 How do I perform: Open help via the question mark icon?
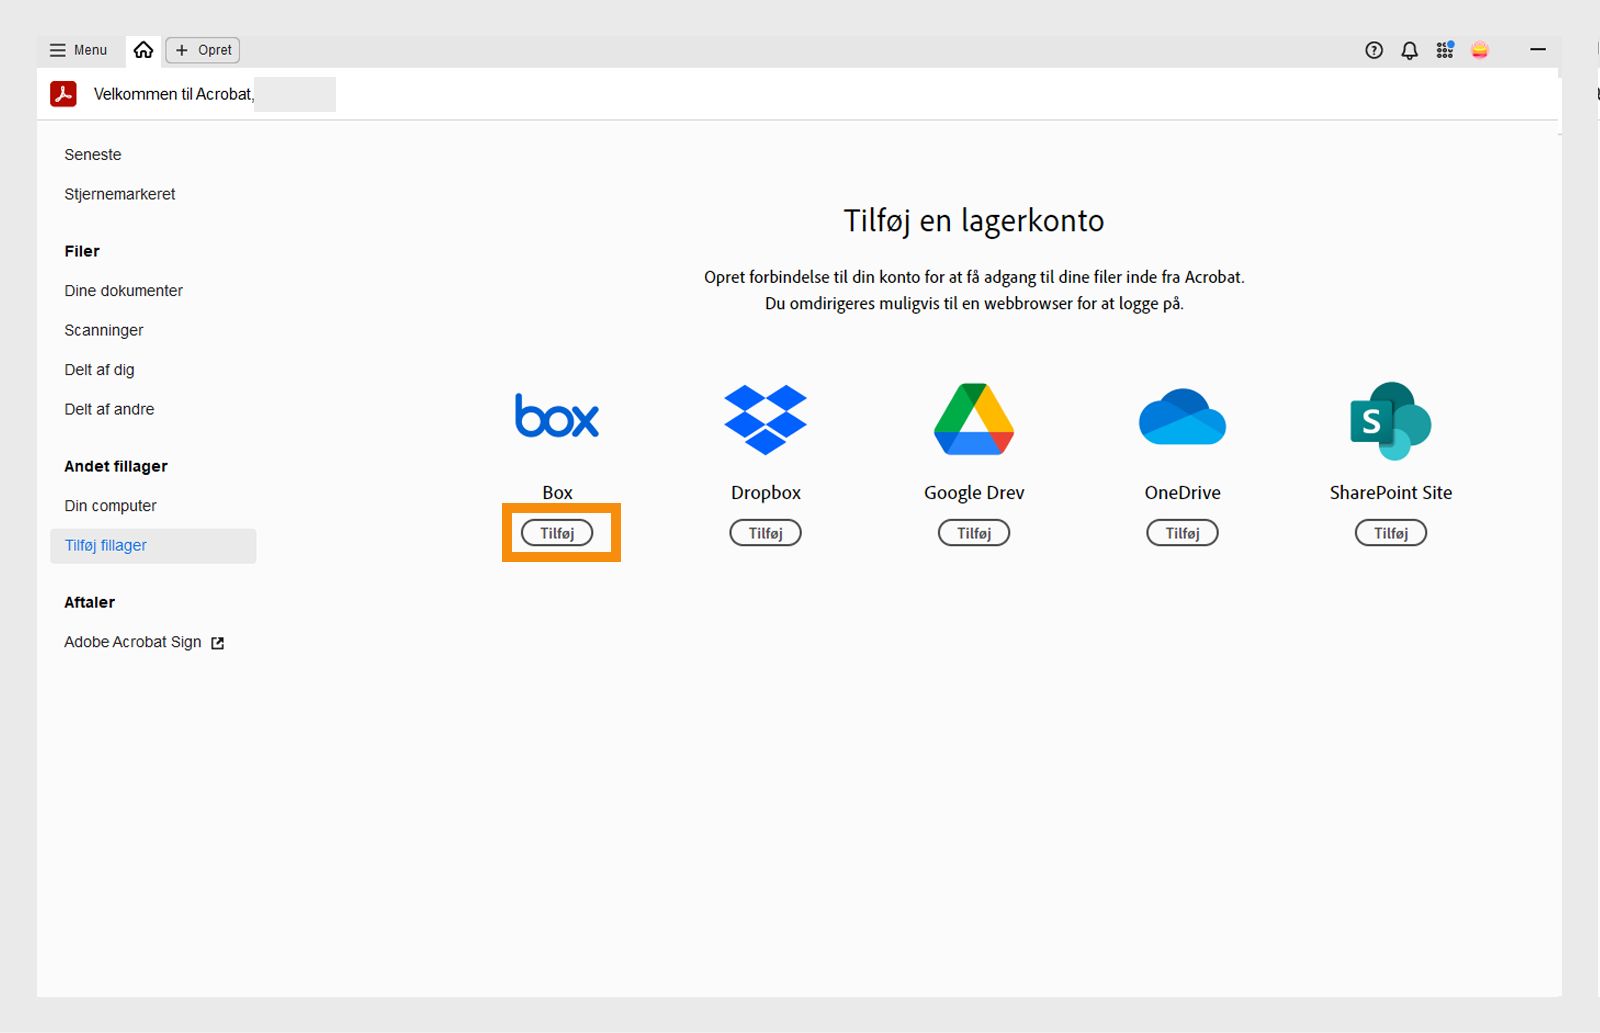point(1373,50)
